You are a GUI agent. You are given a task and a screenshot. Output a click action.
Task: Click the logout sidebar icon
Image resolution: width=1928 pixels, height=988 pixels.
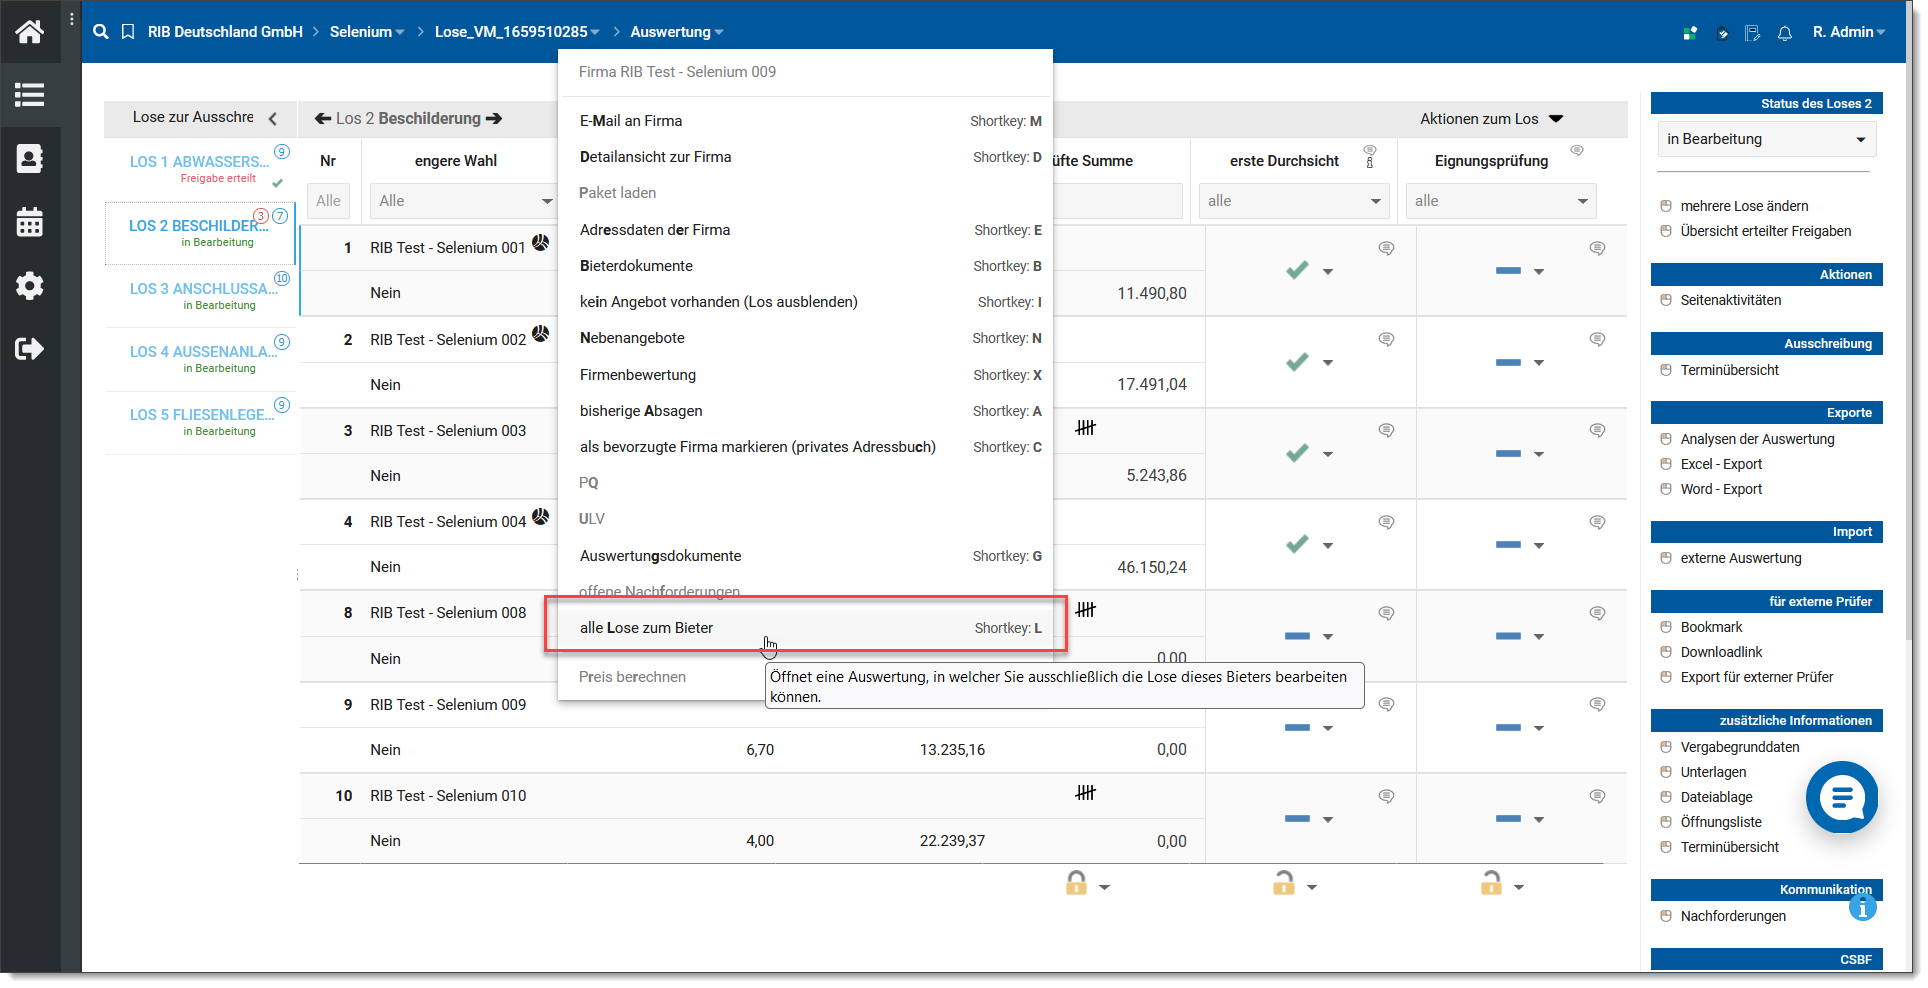[29, 348]
